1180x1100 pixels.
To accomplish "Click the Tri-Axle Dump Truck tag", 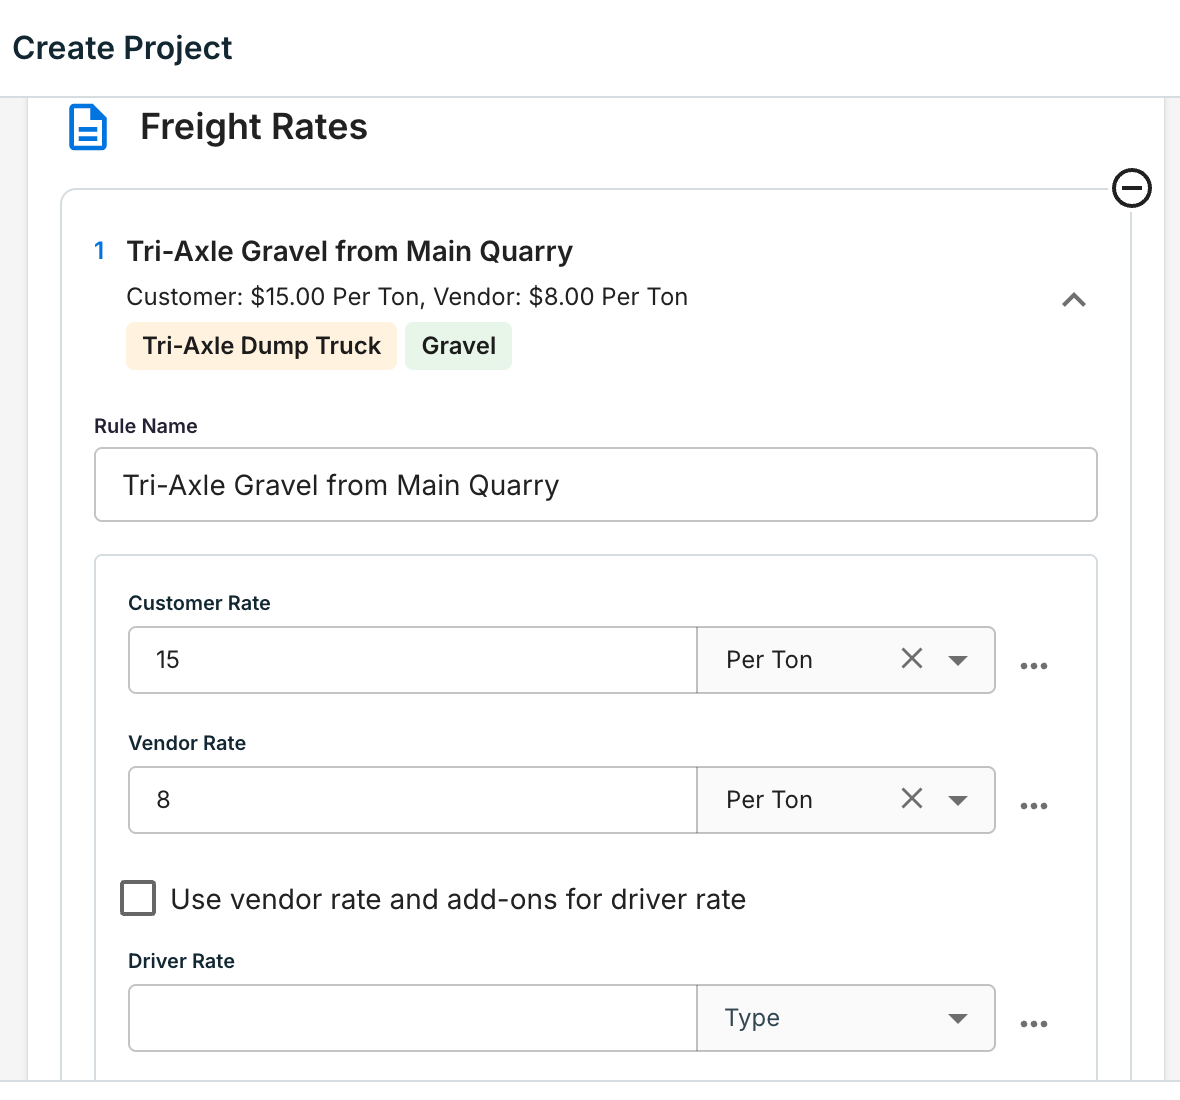I will point(261,346).
